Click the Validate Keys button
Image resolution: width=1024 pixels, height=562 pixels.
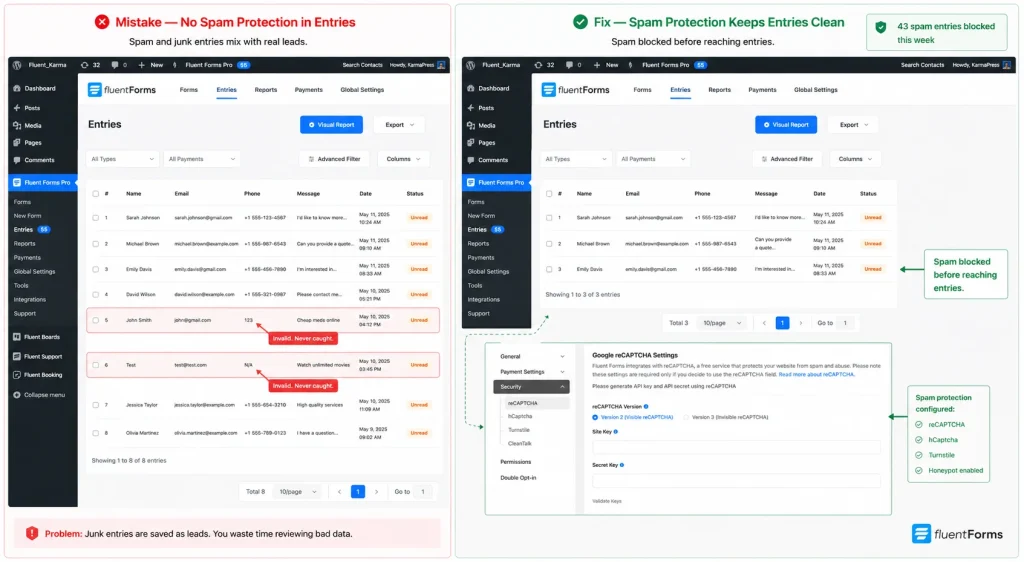607,501
